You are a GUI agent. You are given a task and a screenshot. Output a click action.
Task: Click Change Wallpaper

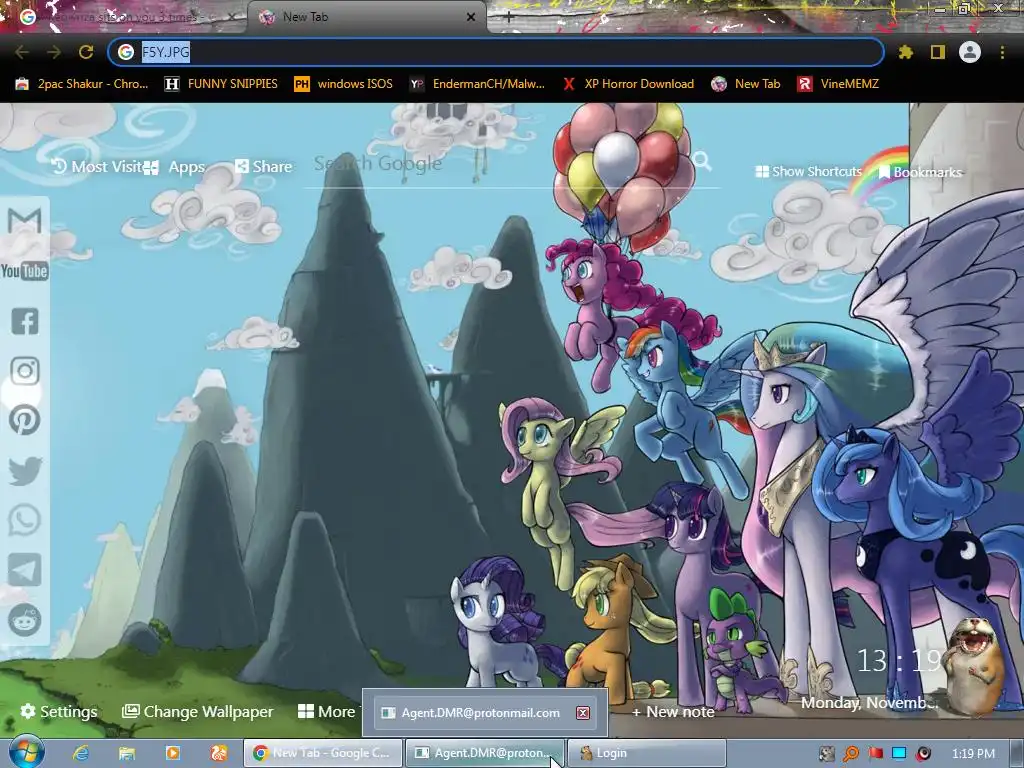(x=198, y=711)
